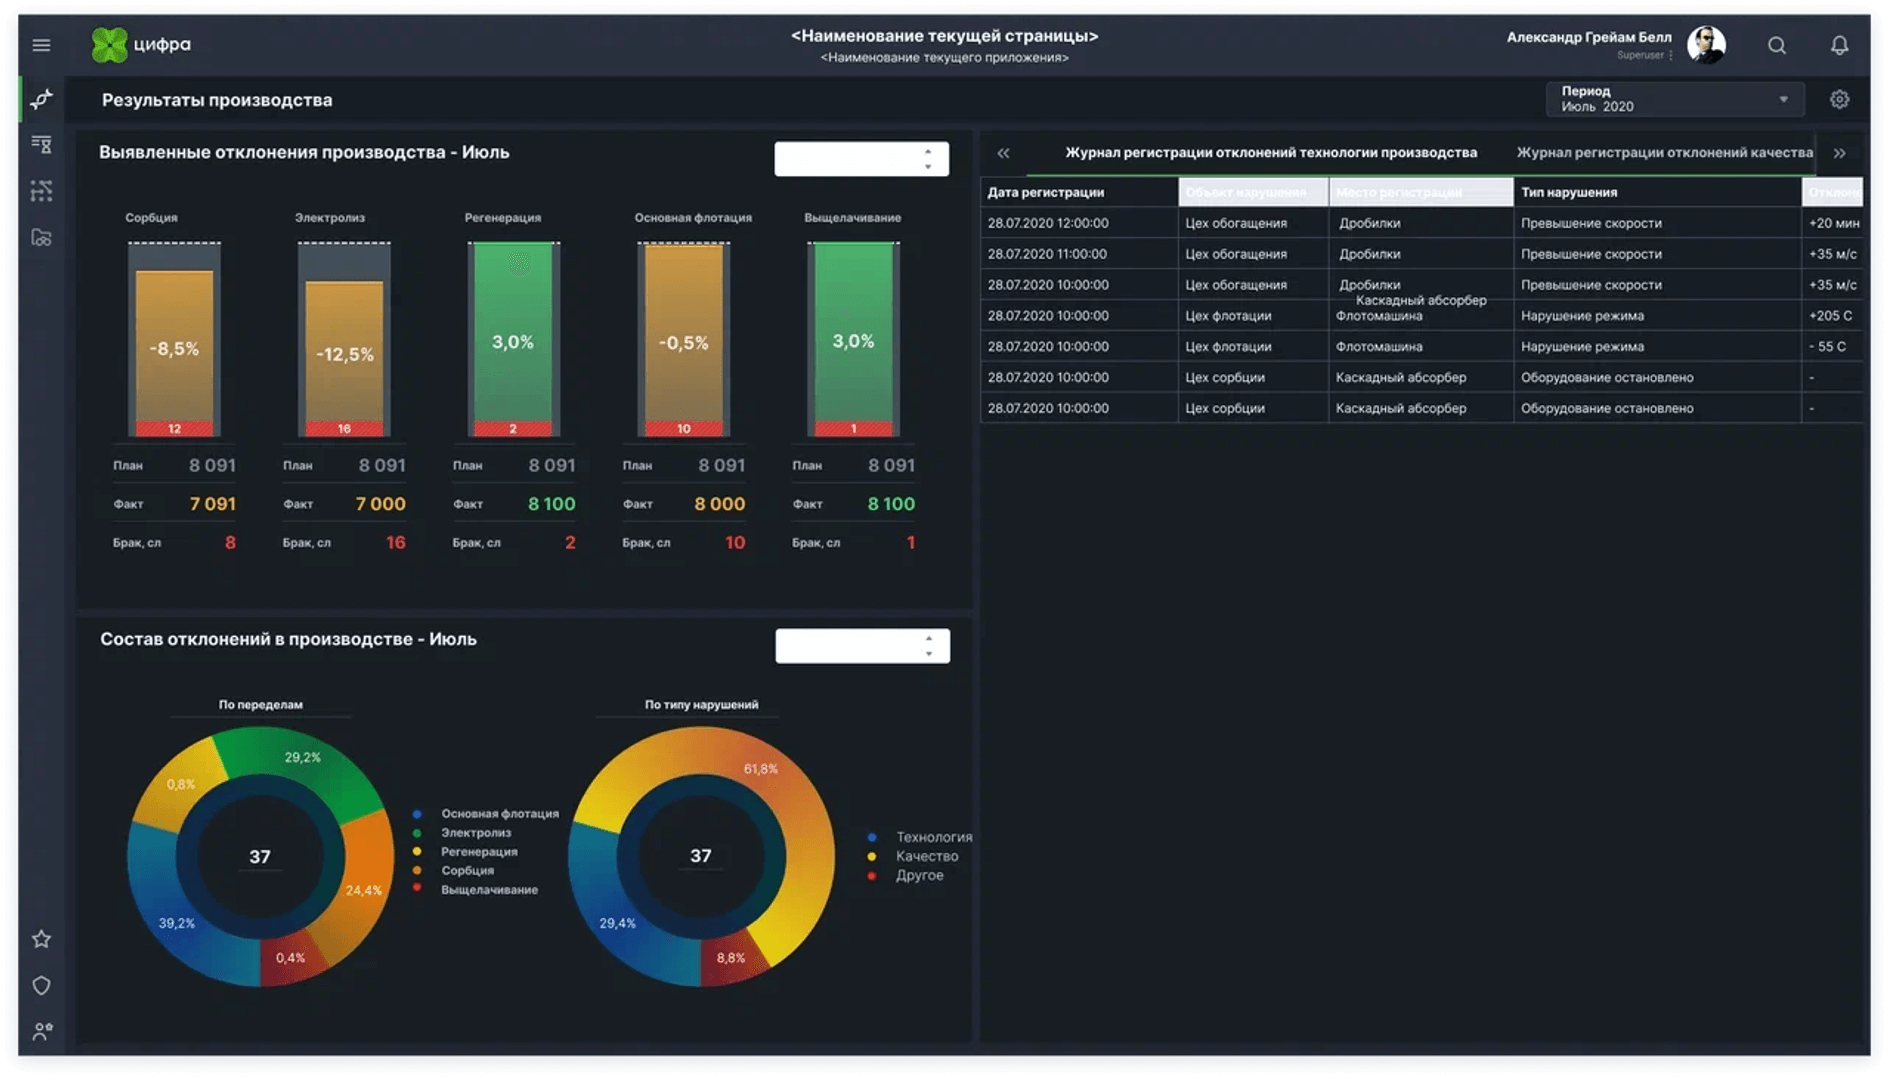This screenshot has height=1078, width=1889.
Task: Open the settings gear icon
Action: click(x=1838, y=99)
